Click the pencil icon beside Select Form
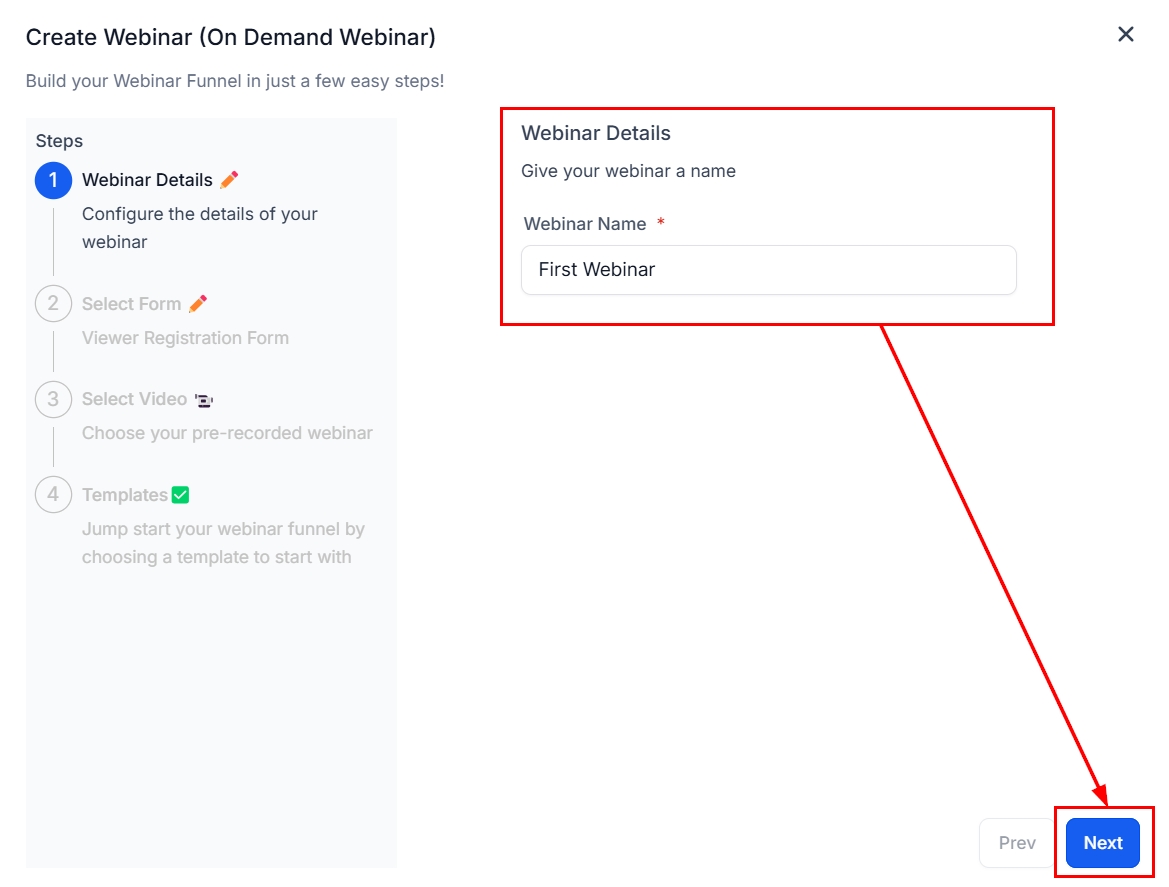Viewport: 1169px width, 887px height. 198,304
